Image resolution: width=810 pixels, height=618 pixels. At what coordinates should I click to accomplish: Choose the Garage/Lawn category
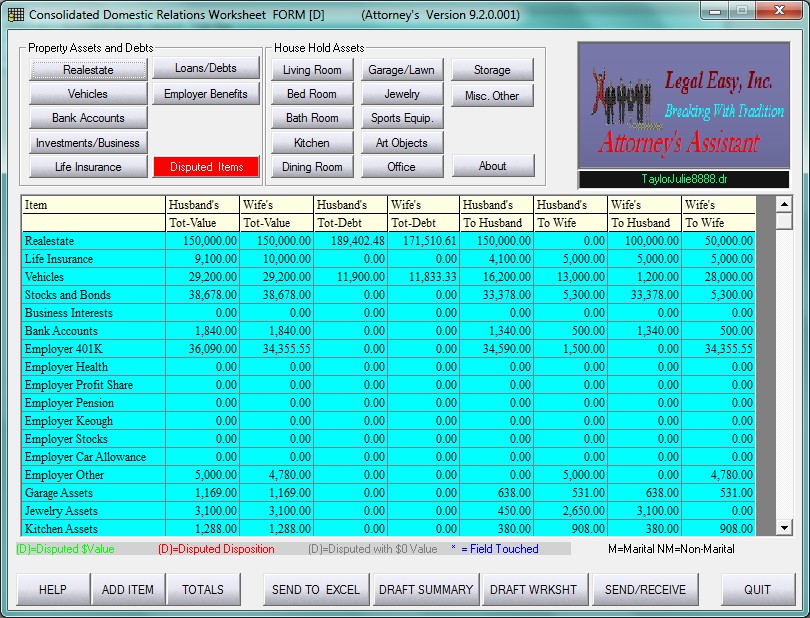[402, 70]
